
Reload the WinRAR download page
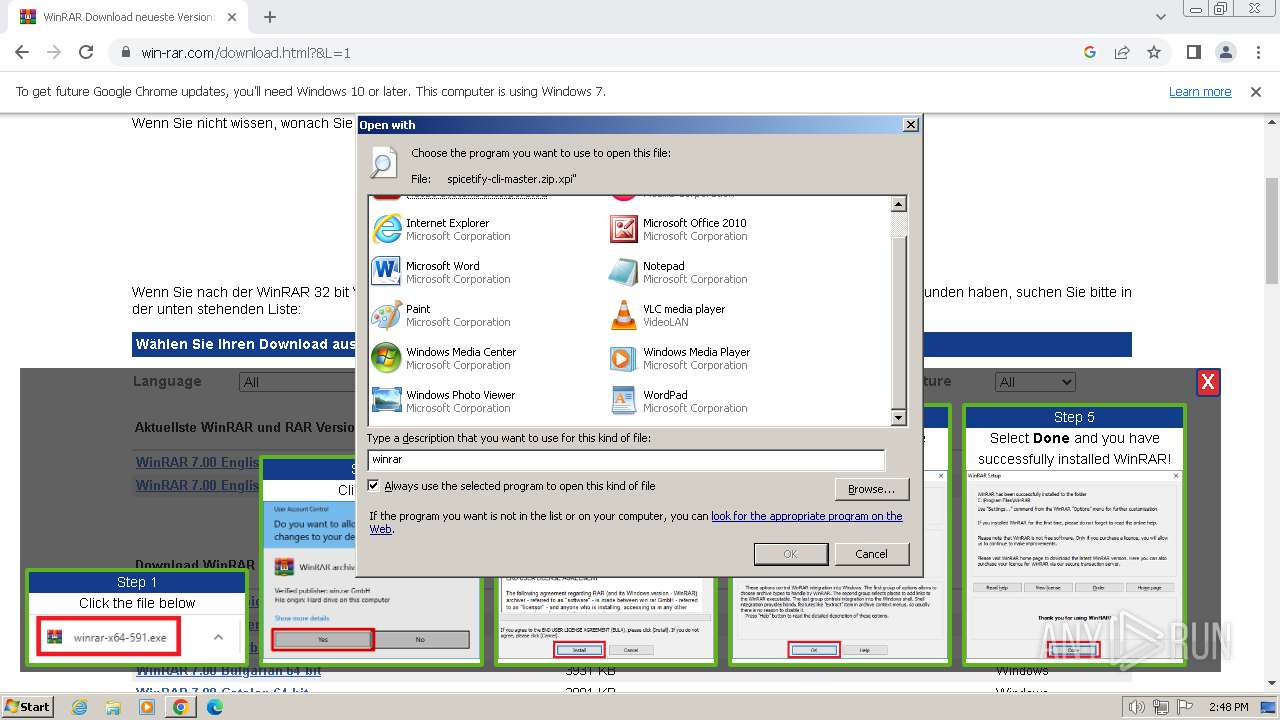click(x=86, y=52)
